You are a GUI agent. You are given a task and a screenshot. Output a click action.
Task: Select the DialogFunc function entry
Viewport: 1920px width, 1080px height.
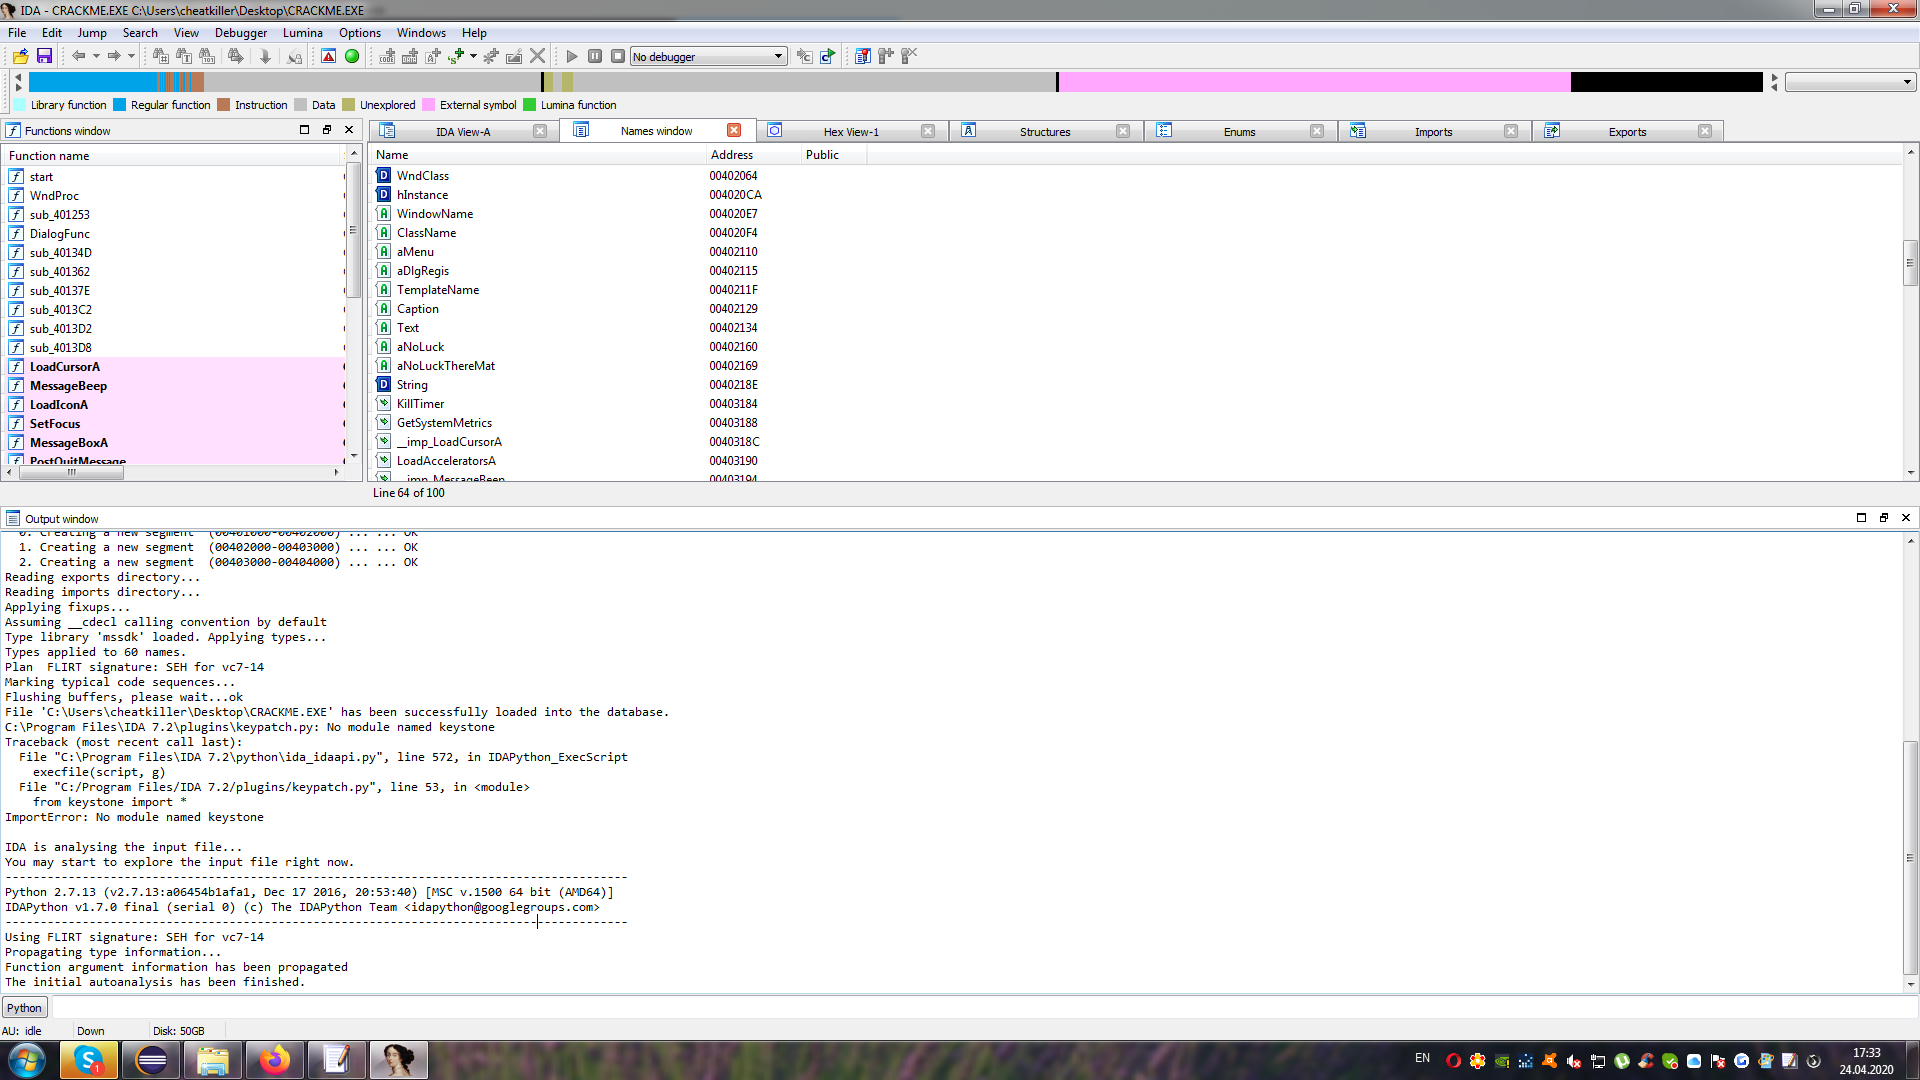pos(59,234)
